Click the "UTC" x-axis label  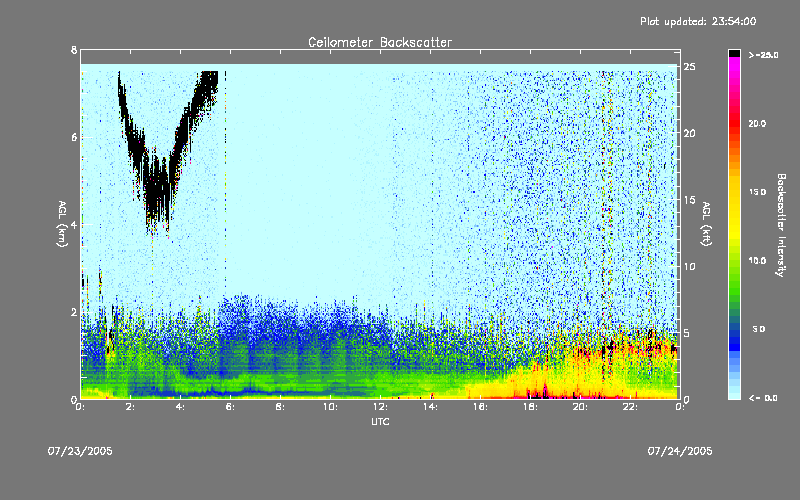[380, 421]
